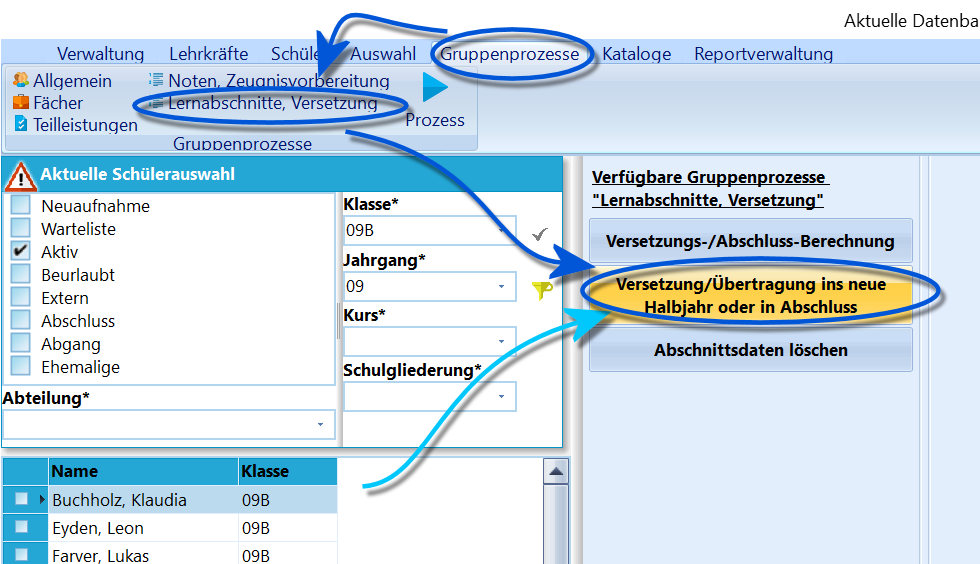Tick the checkbox for Eyden, Leon
This screenshot has height=564, width=980.
click(x=21, y=526)
